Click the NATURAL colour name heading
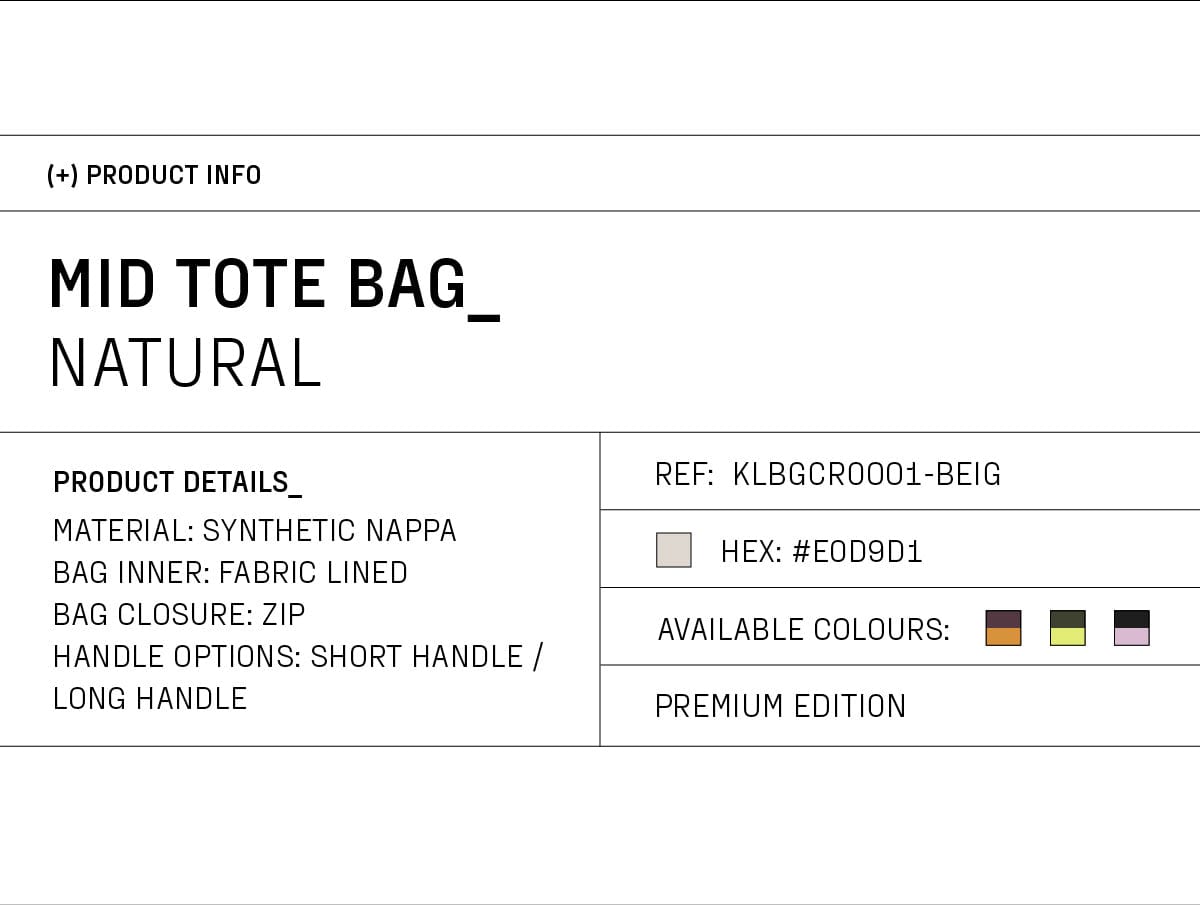This screenshot has width=1200, height=905. pyautogui.click(x=186, y=363)
